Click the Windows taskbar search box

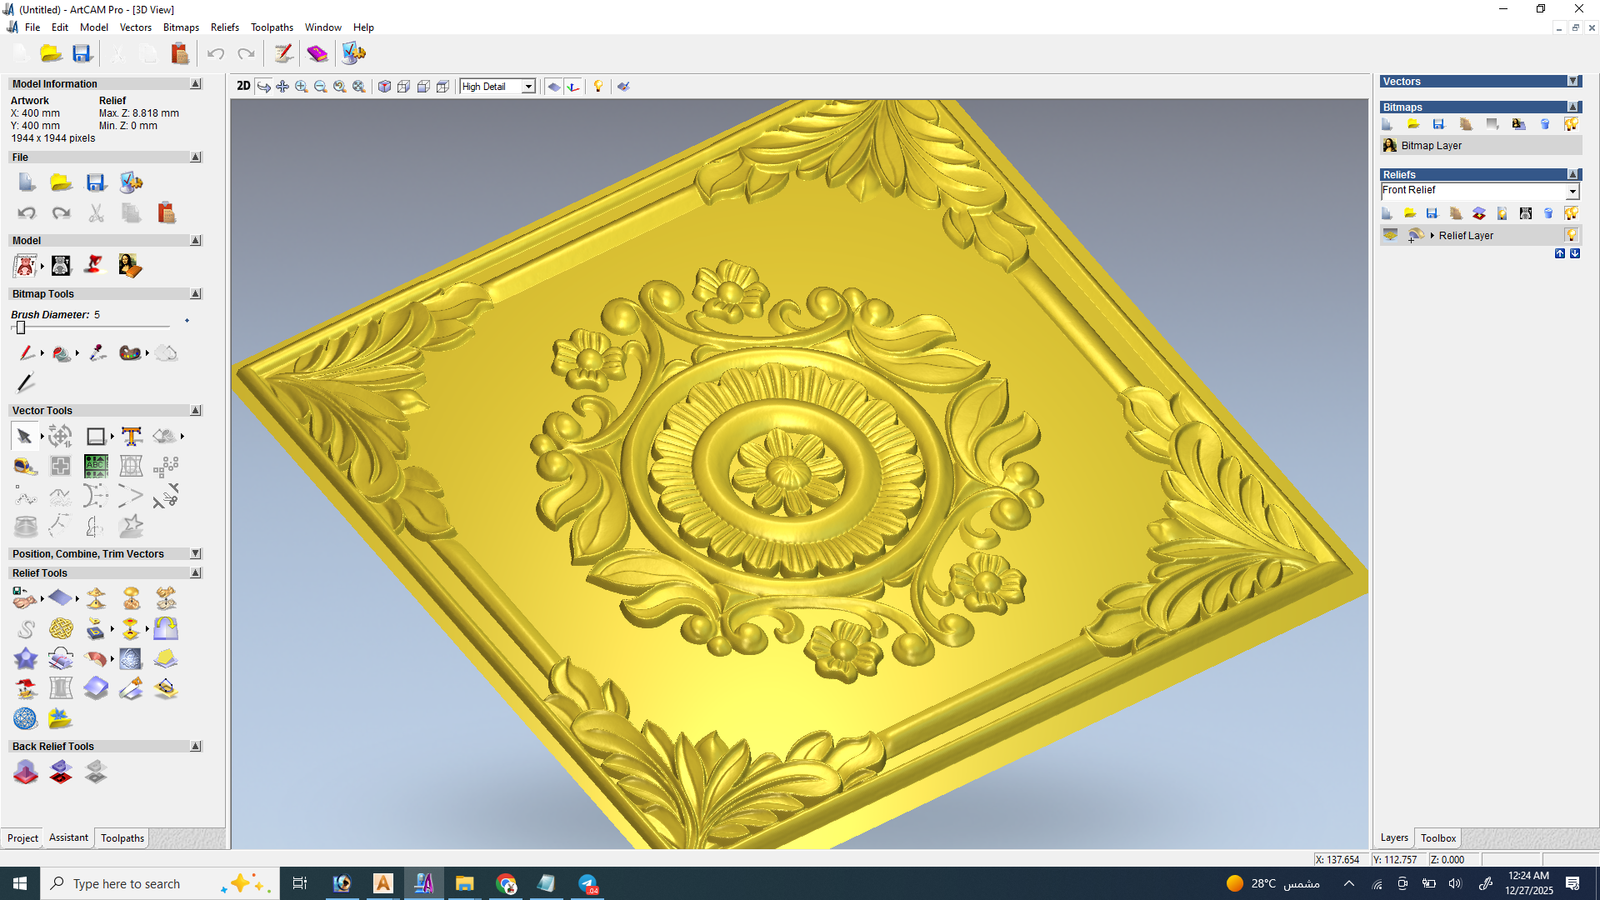tap(127, 884)
